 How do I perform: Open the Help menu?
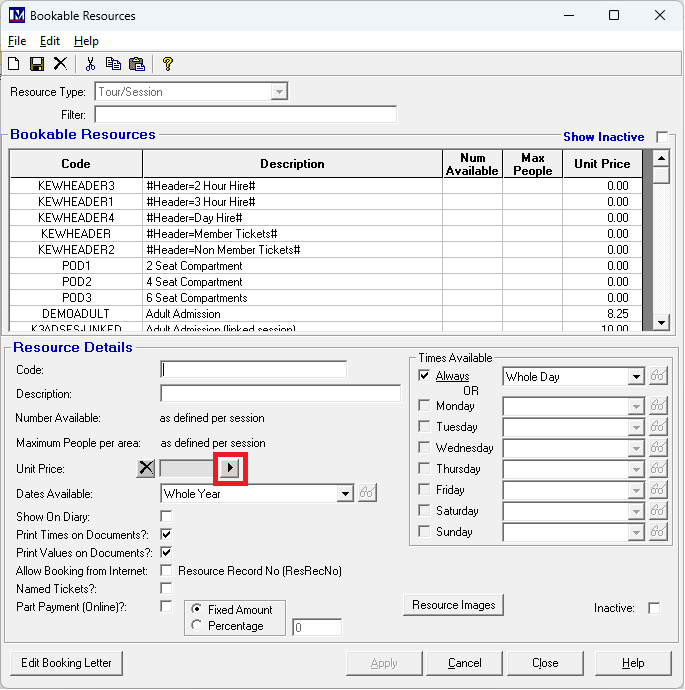(x=86, y=41)
